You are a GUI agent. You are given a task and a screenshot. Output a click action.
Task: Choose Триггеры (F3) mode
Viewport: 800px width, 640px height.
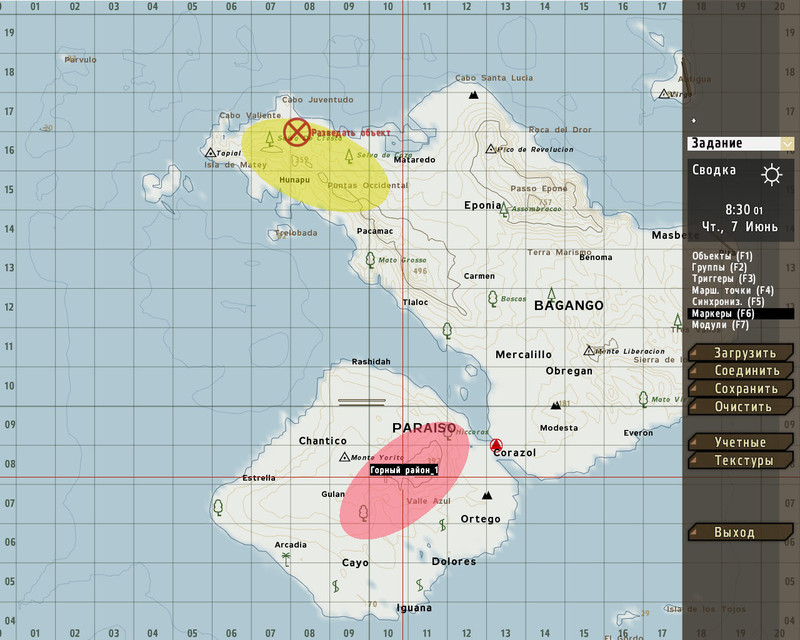tap(723, 279)
